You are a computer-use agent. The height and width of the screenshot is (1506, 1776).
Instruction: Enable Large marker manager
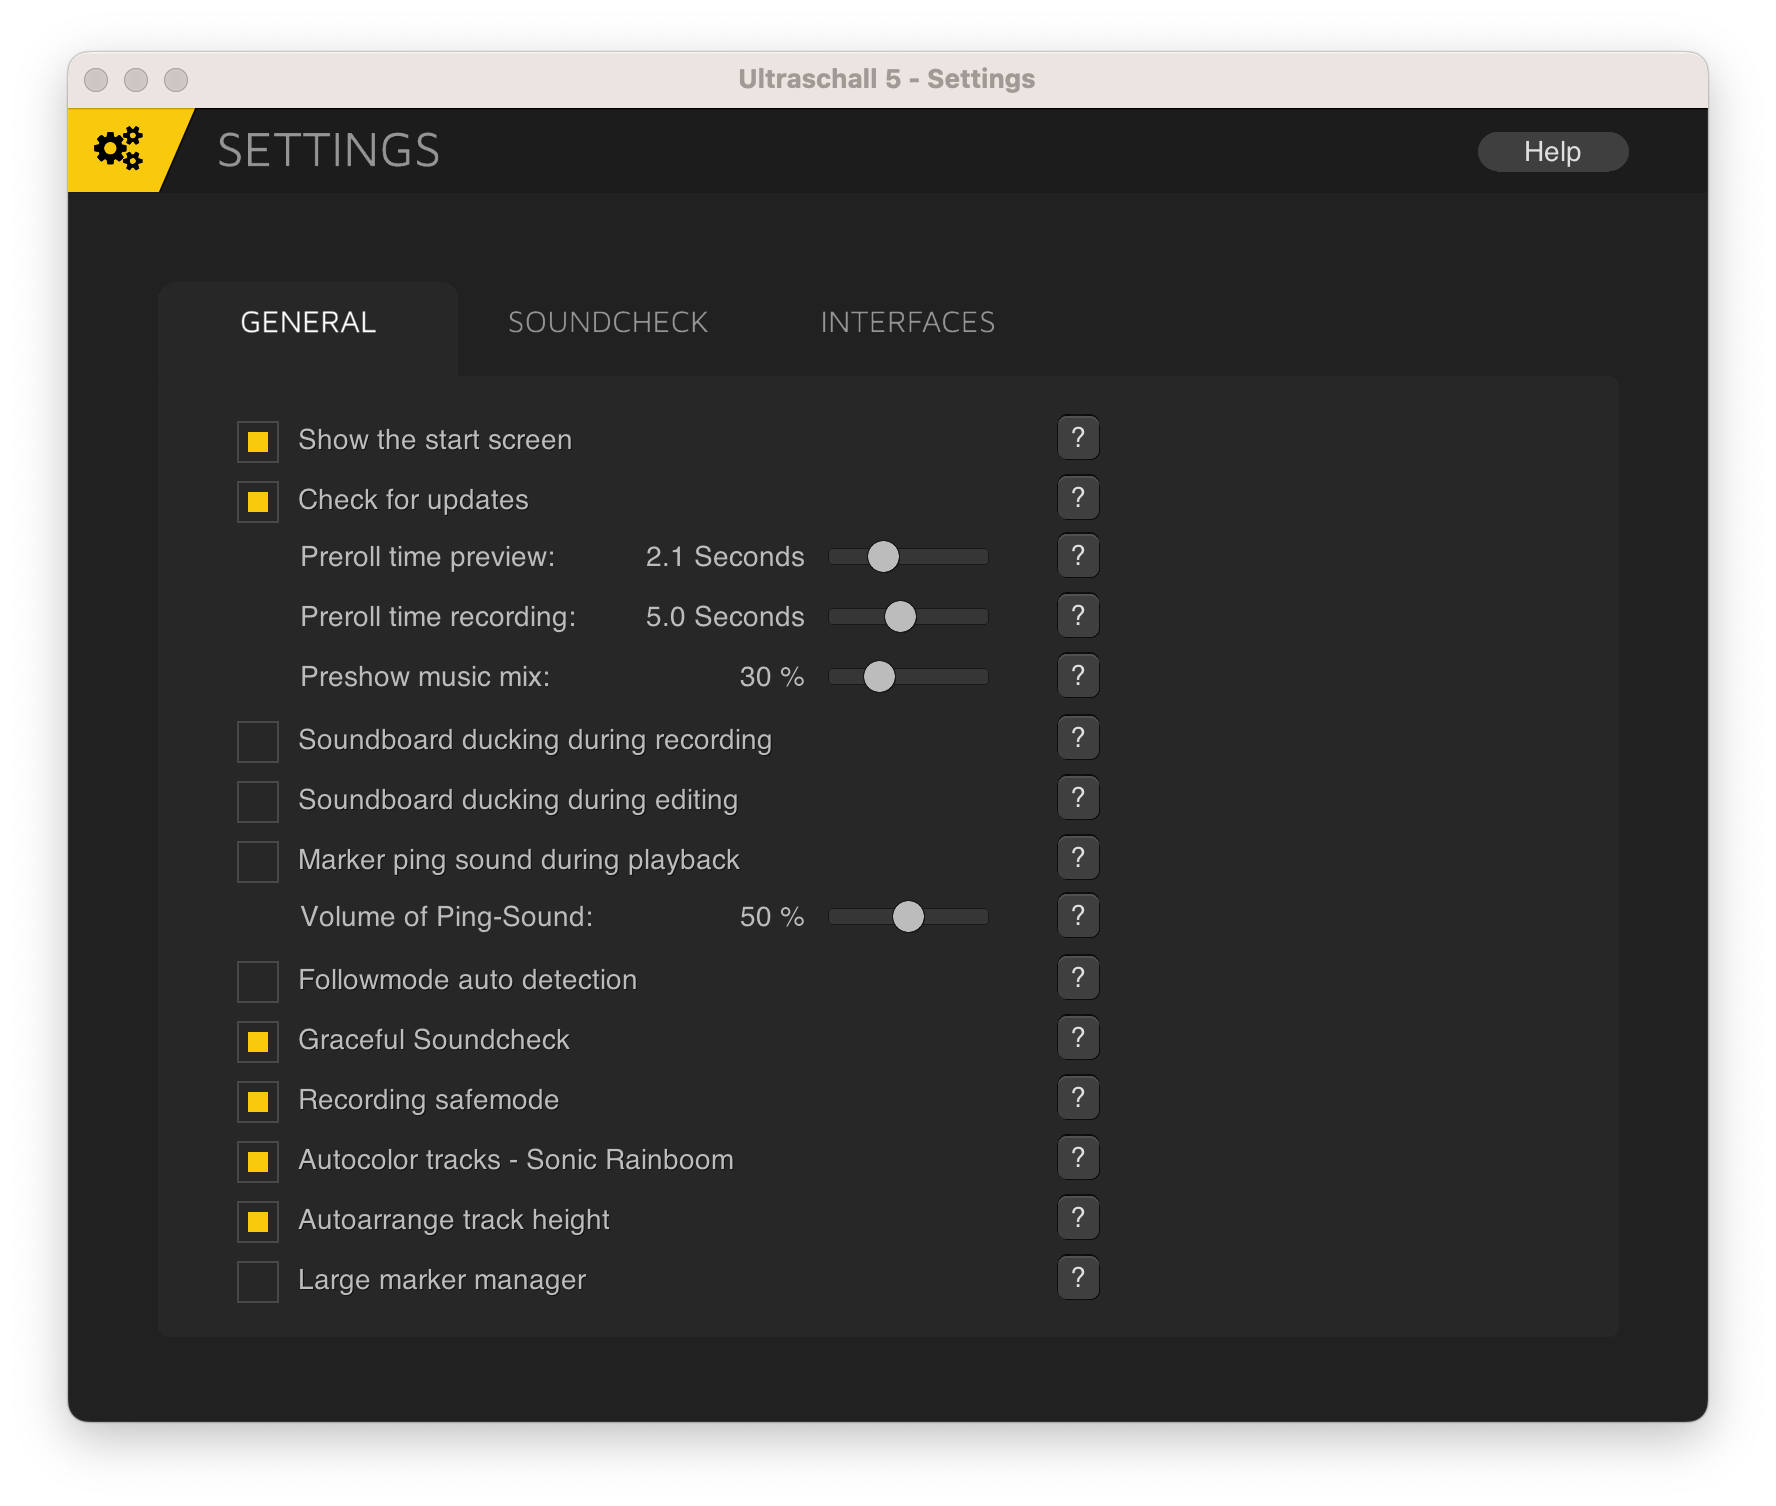click(x=258, y=1282)
